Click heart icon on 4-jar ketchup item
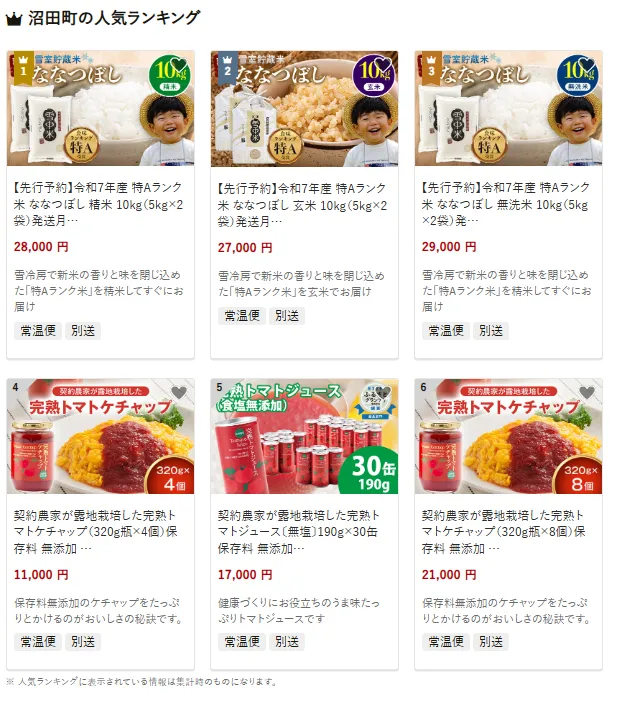Screen dimensions: 624x709 pos(179,392)
